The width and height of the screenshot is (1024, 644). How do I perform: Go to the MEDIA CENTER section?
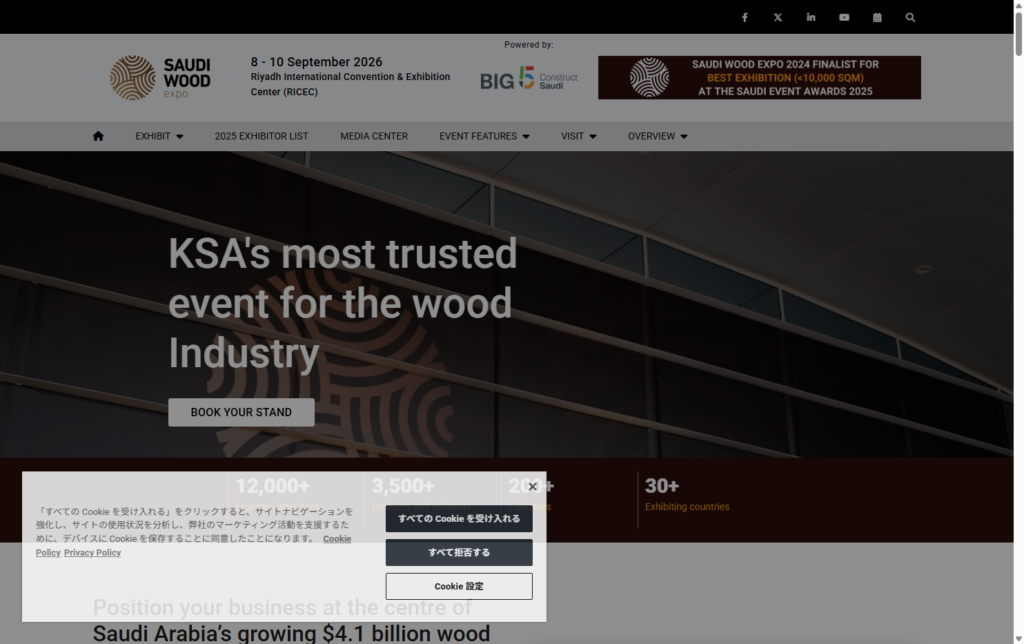(373, 135)
